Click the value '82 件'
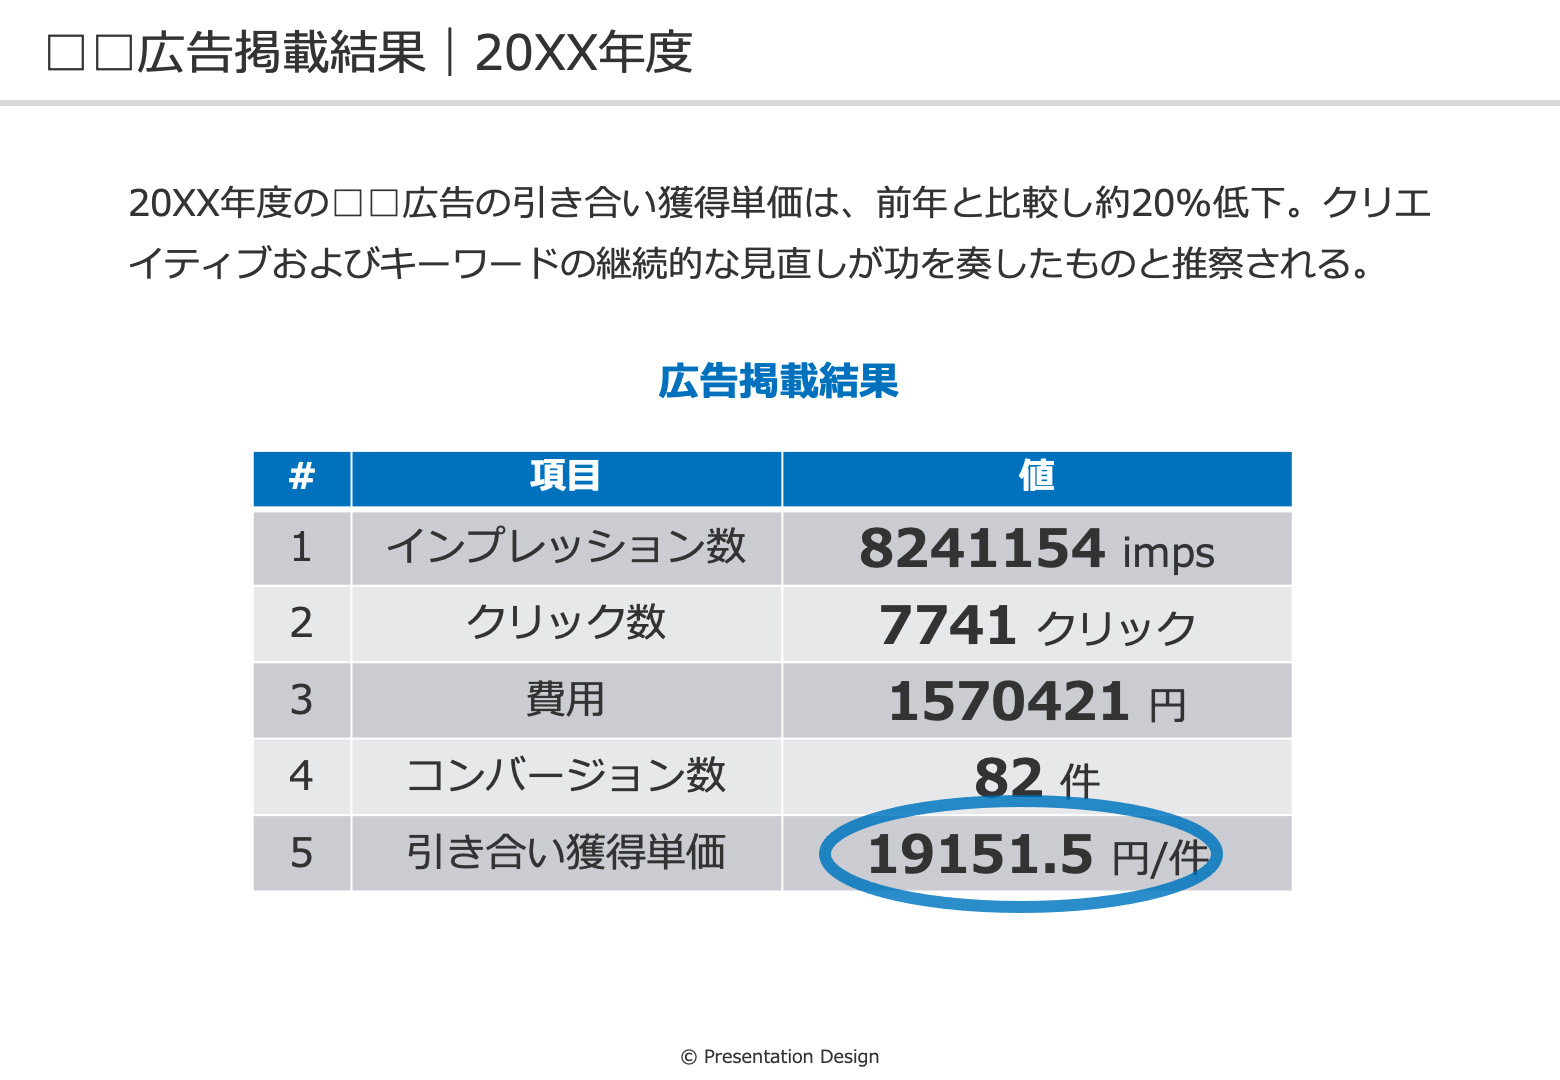Screen dimensions: 1560x1080 (1037, 777)
